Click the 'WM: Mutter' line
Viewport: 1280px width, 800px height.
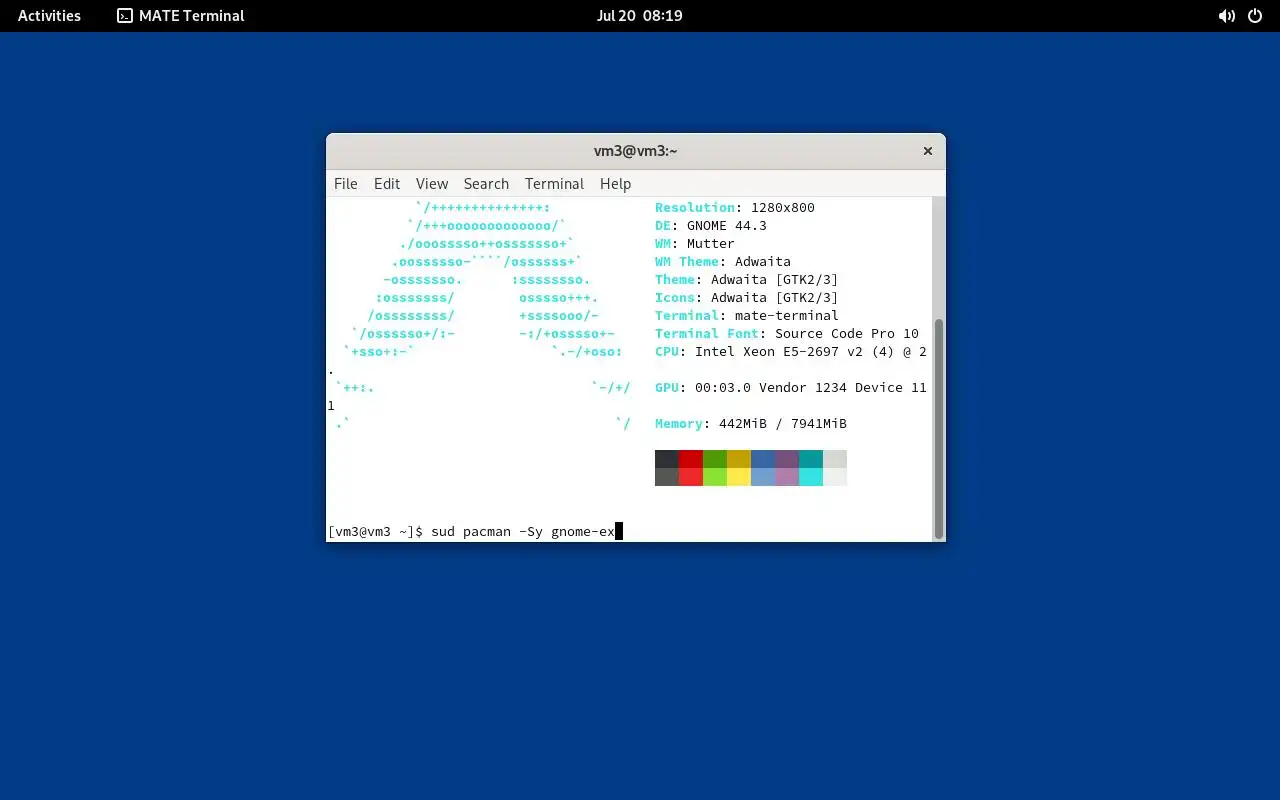point(695,244)
